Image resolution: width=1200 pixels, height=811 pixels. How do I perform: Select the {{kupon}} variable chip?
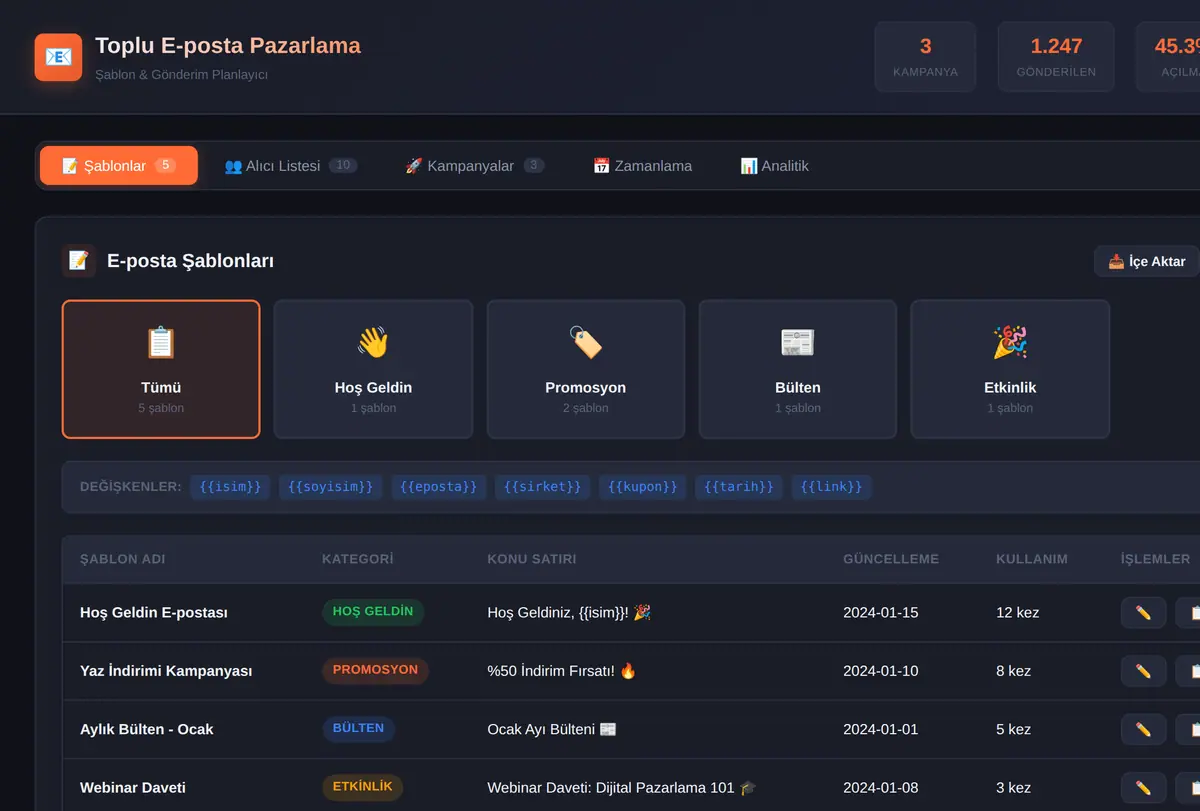[x=642, y=487]
